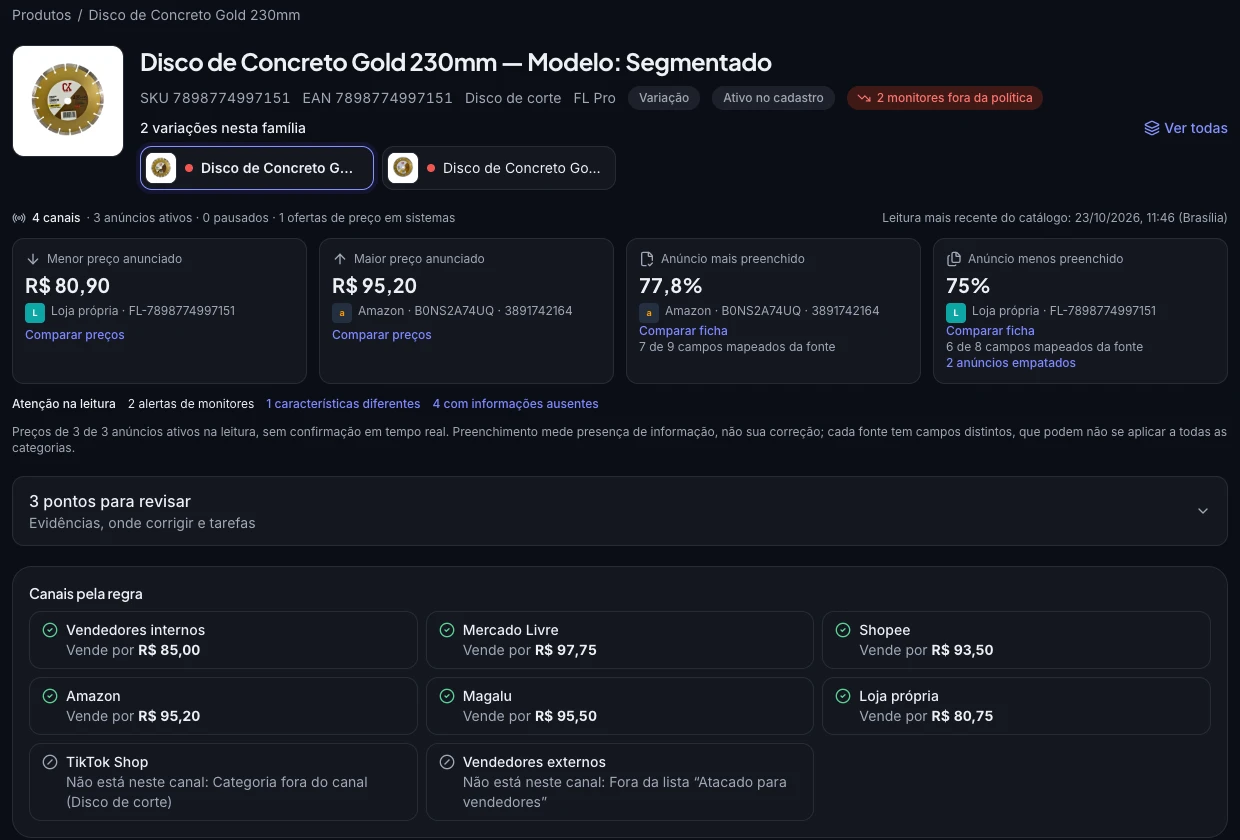Viewport: 1240px width, 840px height.
Task: Click the 77,8% fill rate value
Action: click(671, 286)
